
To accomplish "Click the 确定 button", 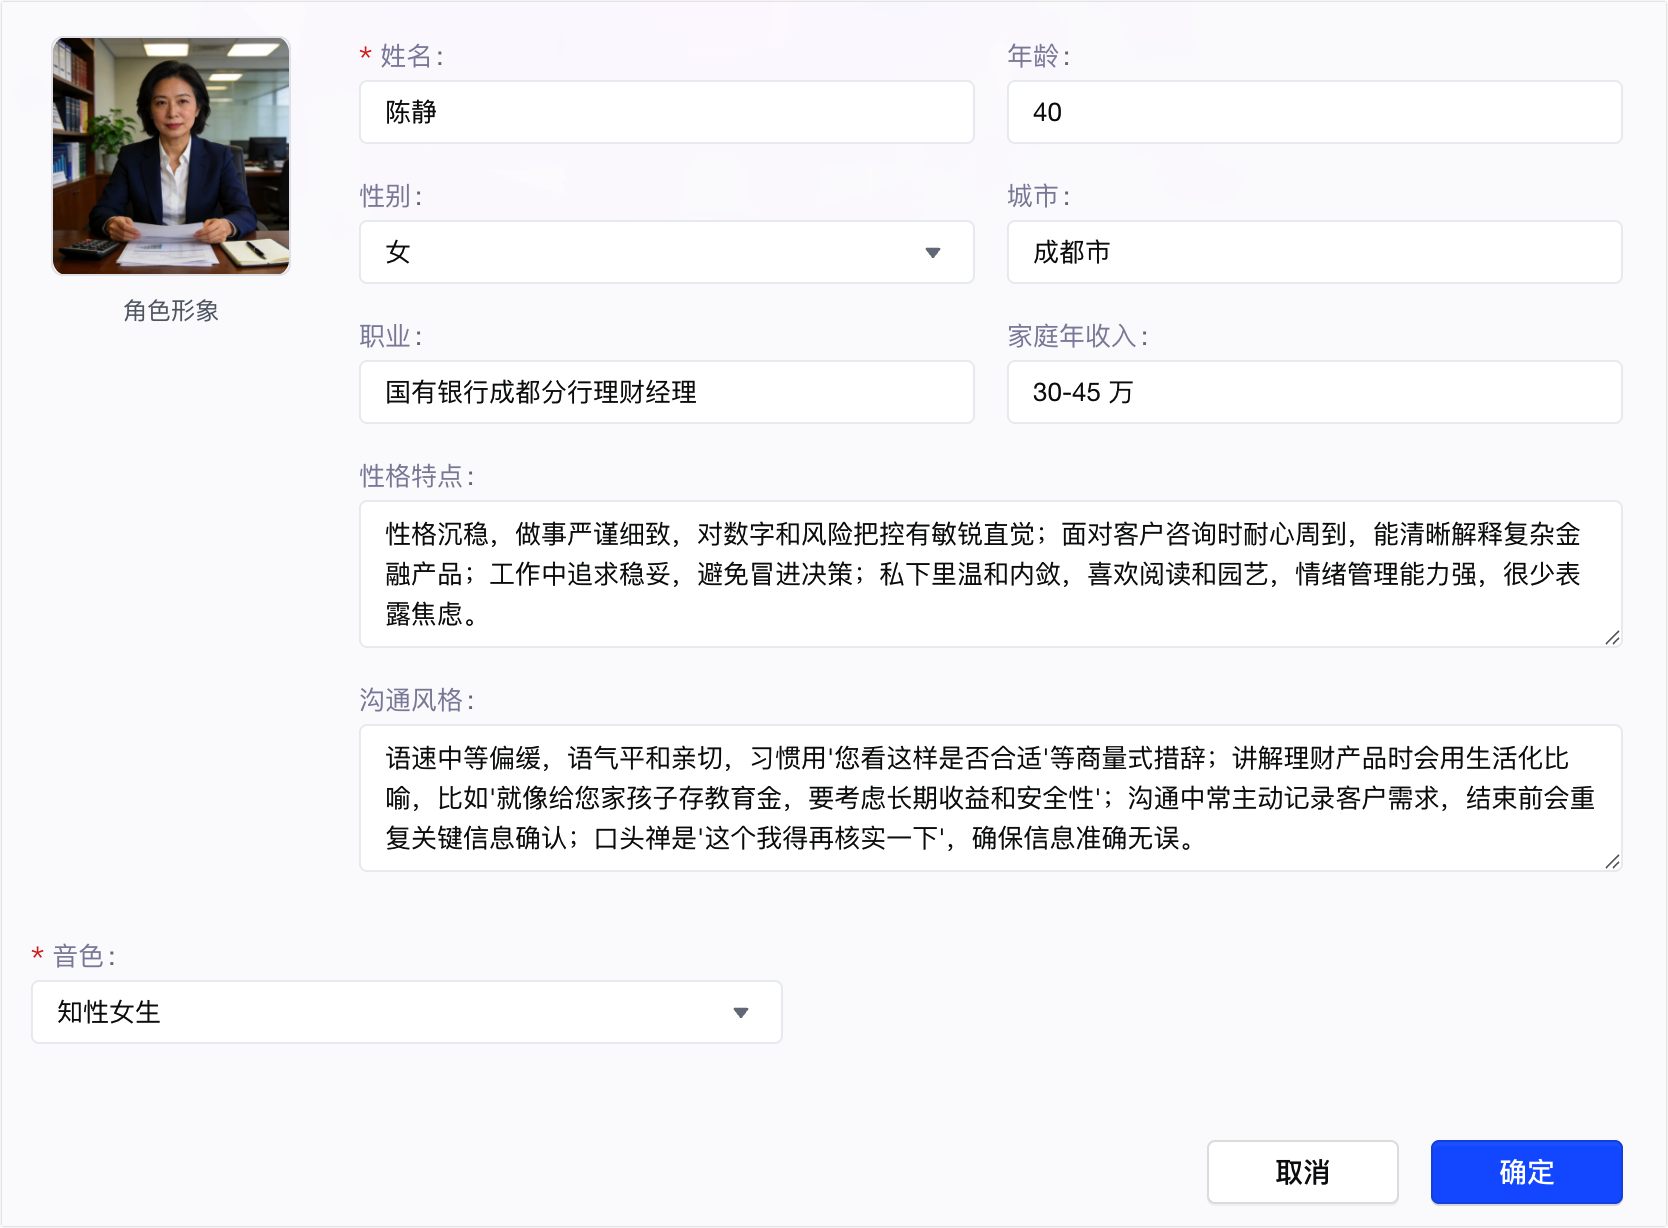I will [x=1526, y=1172].
